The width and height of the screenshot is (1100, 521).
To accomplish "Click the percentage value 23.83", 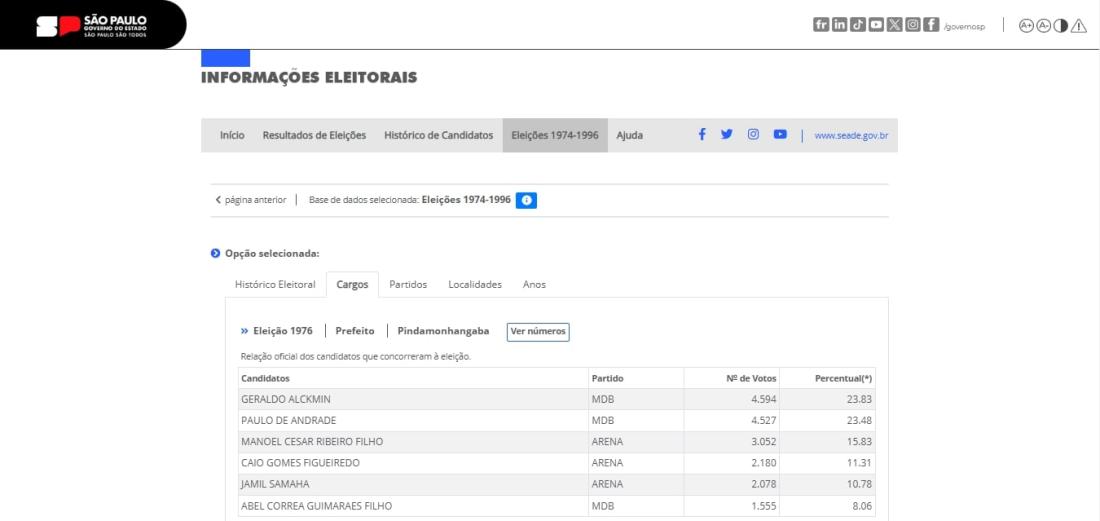I will click(x=859, y=400).
